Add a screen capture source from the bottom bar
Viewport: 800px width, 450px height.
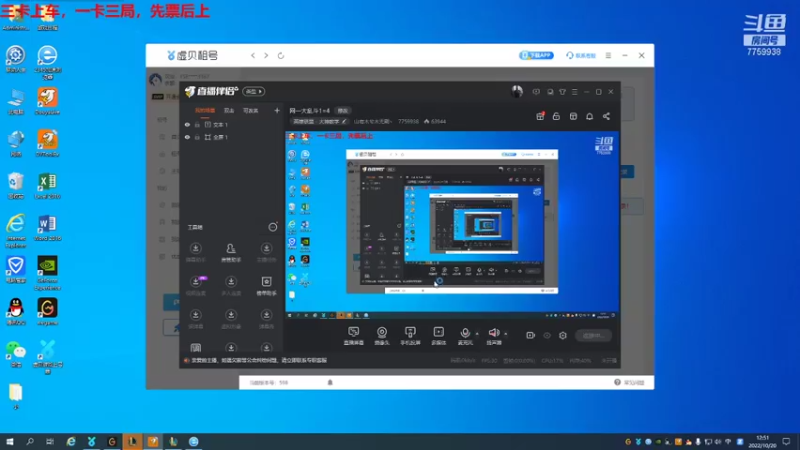point(354,336)
